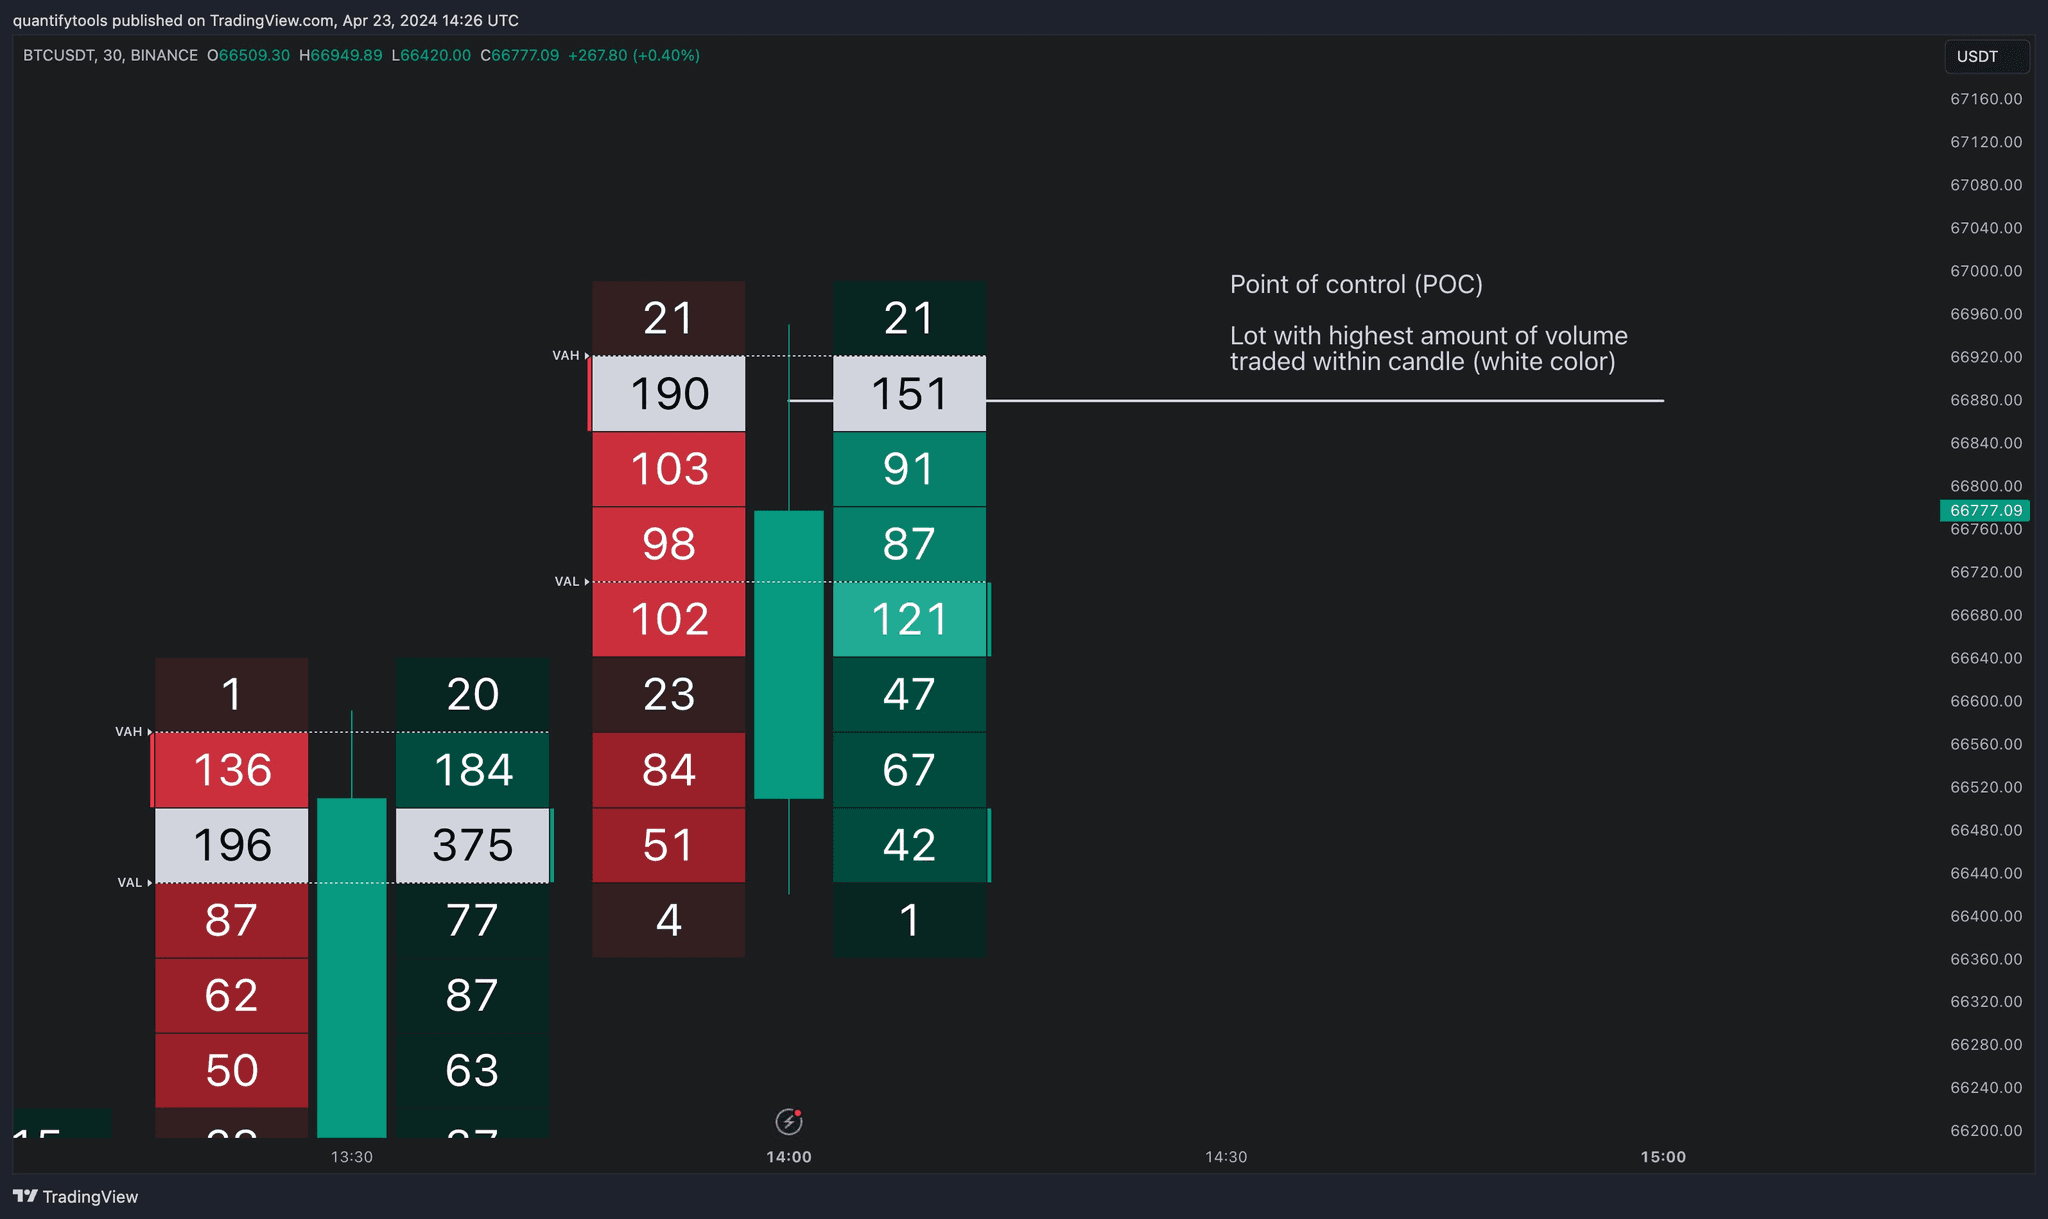2048x1219 pixels.
Task: Toggle the white POC lot showing 151
Action: pyautogui.click(x=908, y=393)
